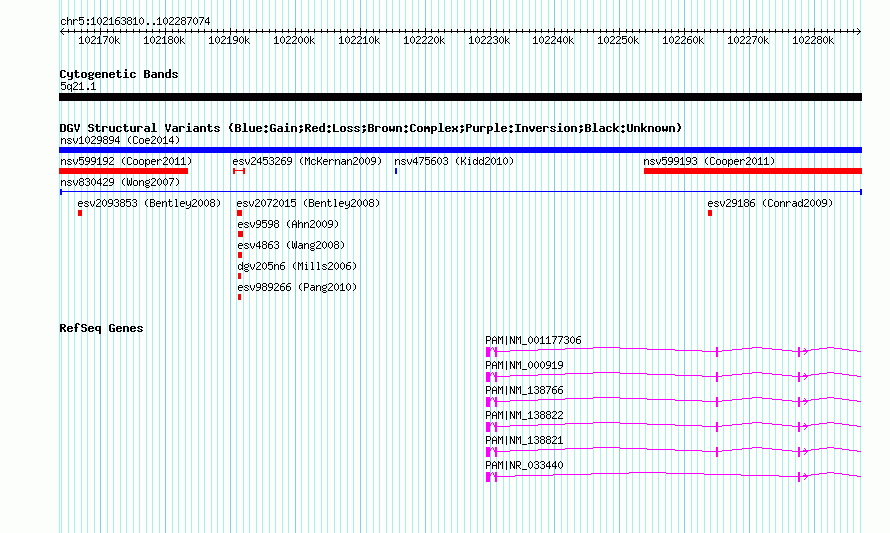Click the 102230k ruler tick label
Image resolution: width=890 pixels, height=533 pixels.
click(489, 40)
